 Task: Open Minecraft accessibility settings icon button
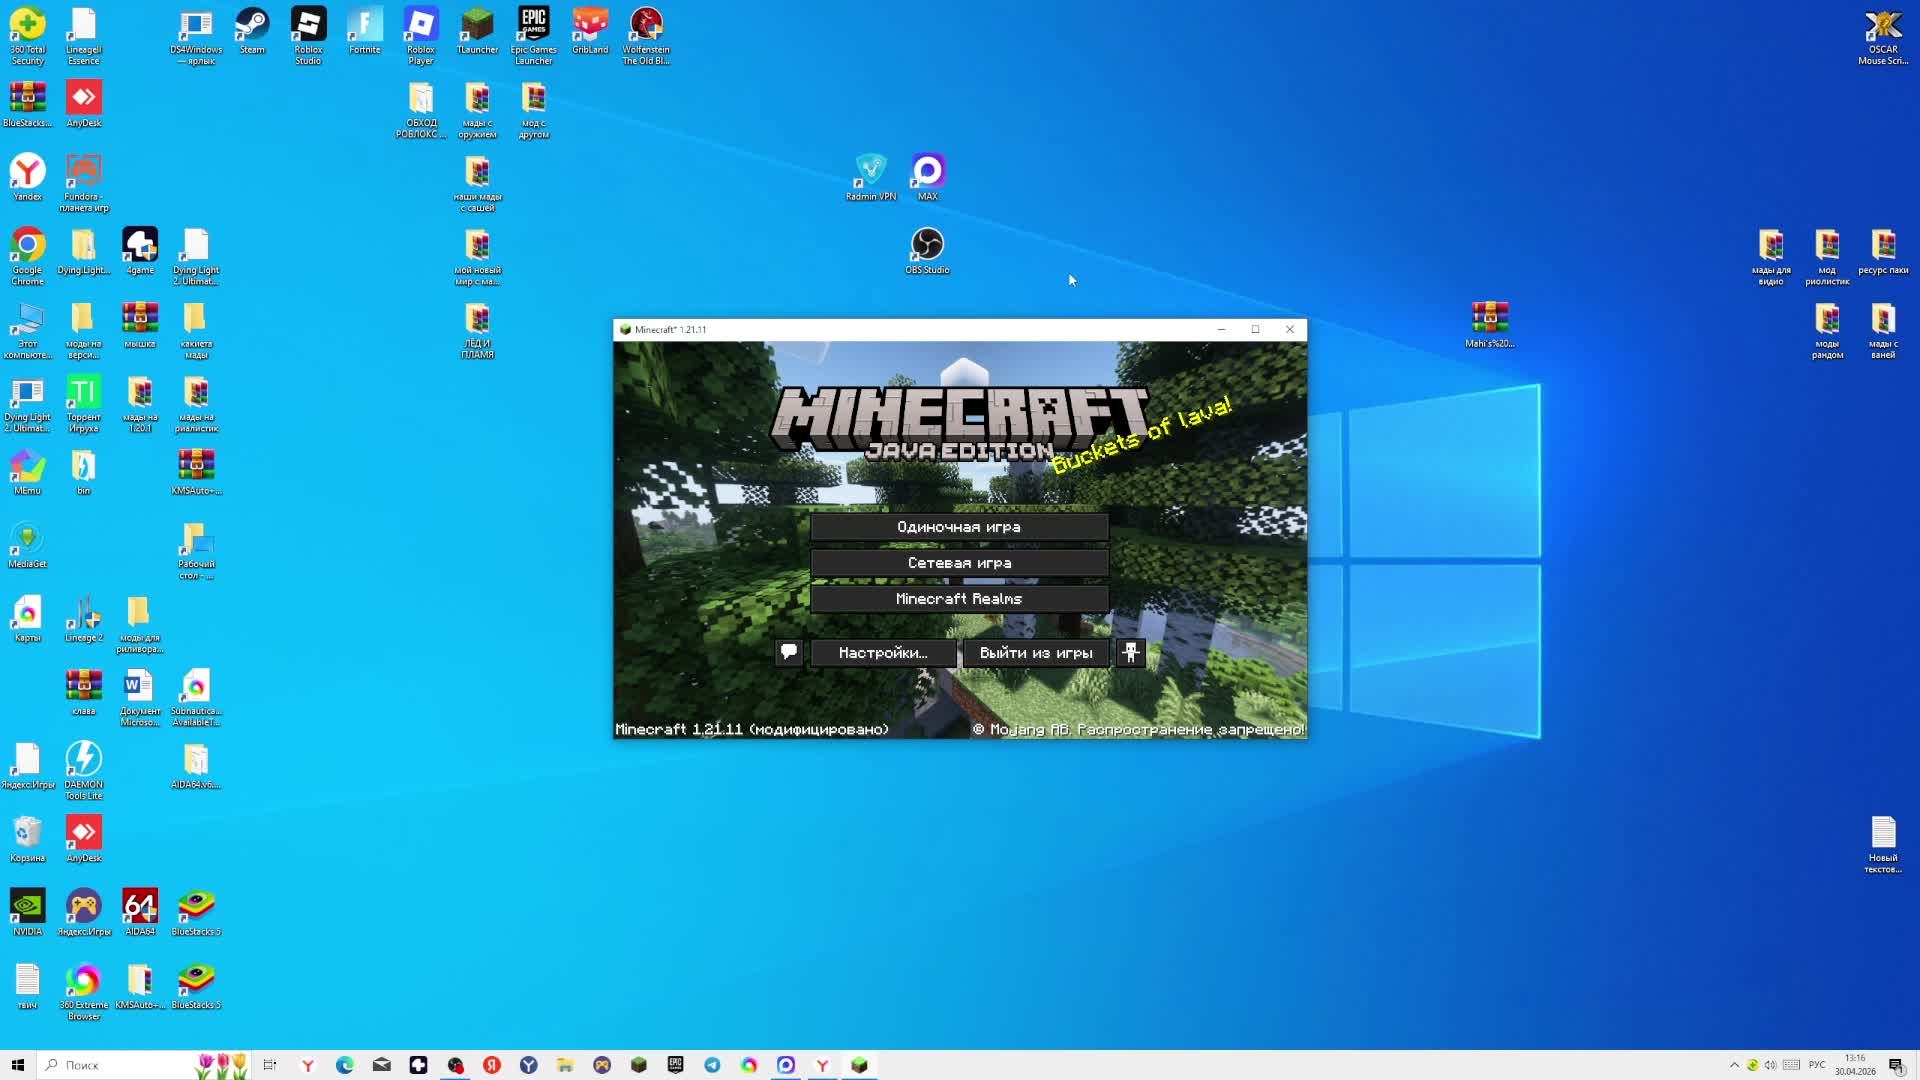tap(1130, 652)
